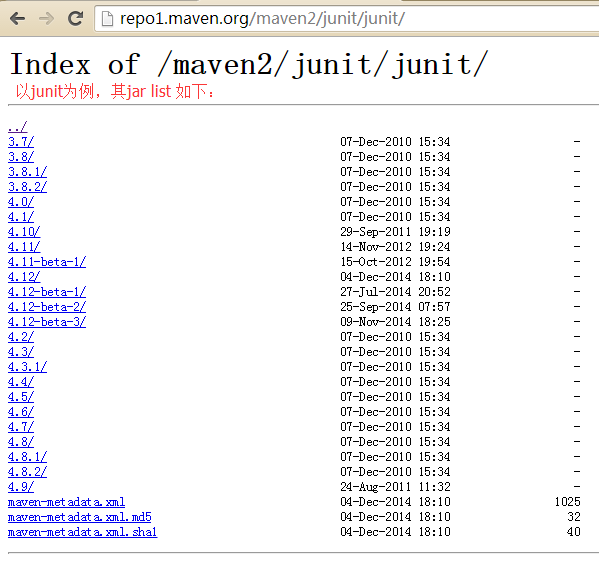Open the 3.8.2/ folder link
The image size is (599, 563).
click(27, 186)
